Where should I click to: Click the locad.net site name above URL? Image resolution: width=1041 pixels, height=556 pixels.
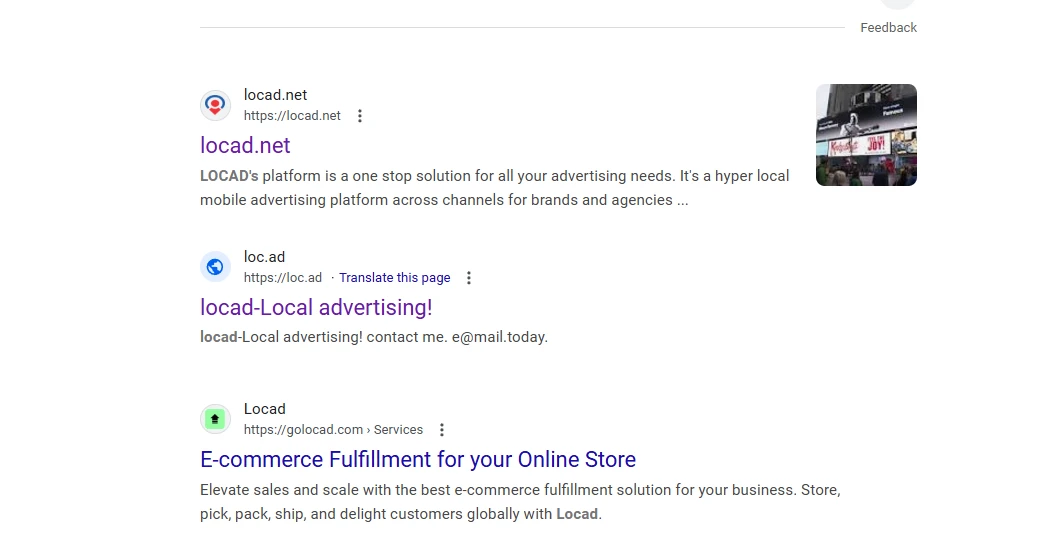click(x=275, y=95)
